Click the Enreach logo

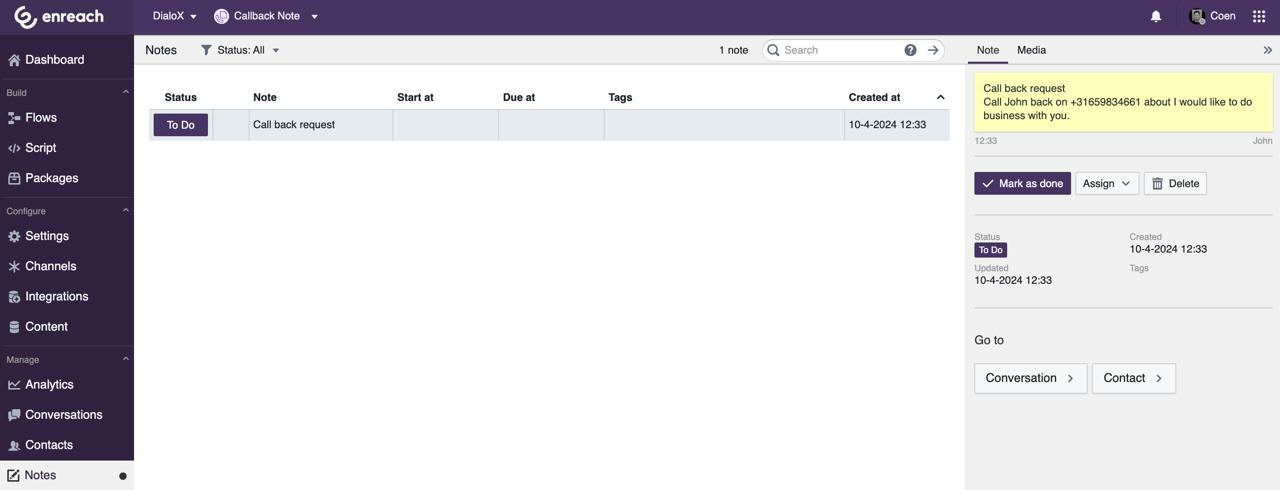pos(59,17)
